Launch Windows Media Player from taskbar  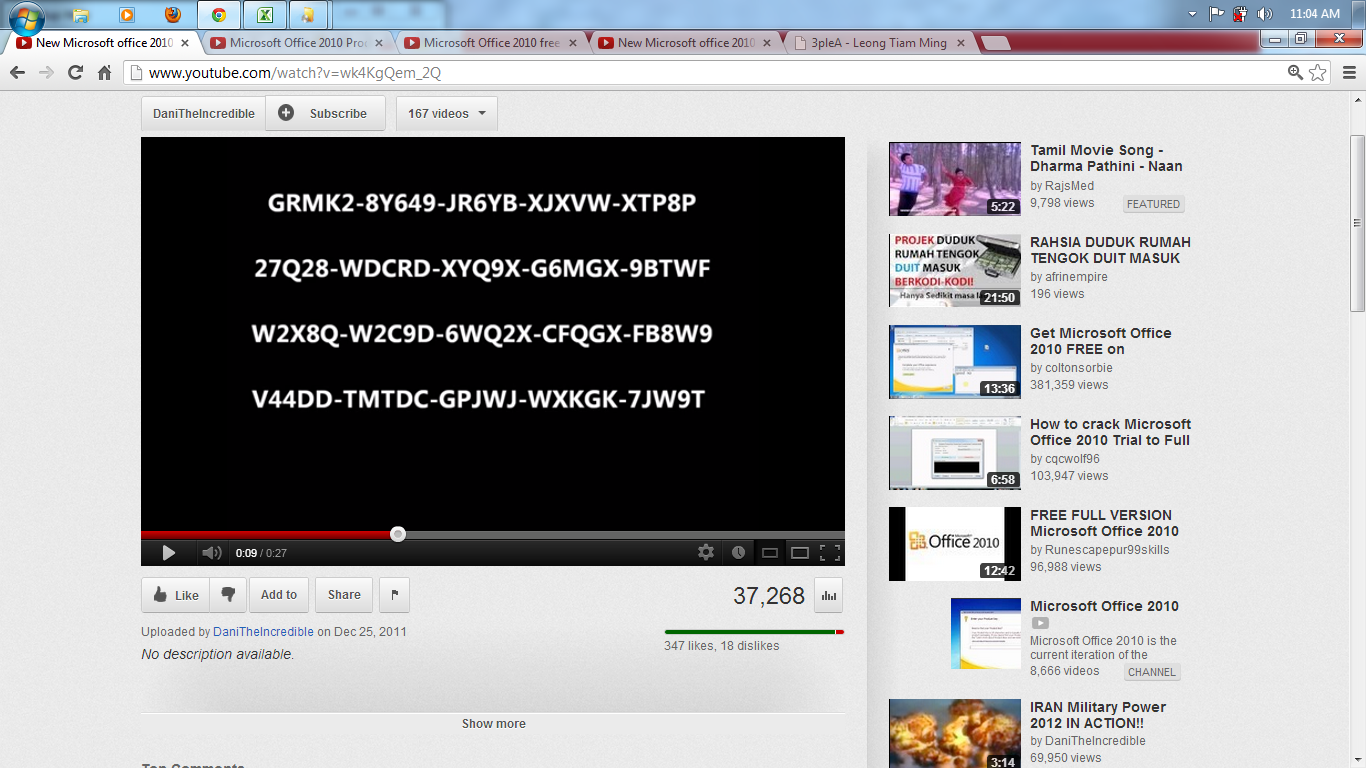click(x=127, y=15)
